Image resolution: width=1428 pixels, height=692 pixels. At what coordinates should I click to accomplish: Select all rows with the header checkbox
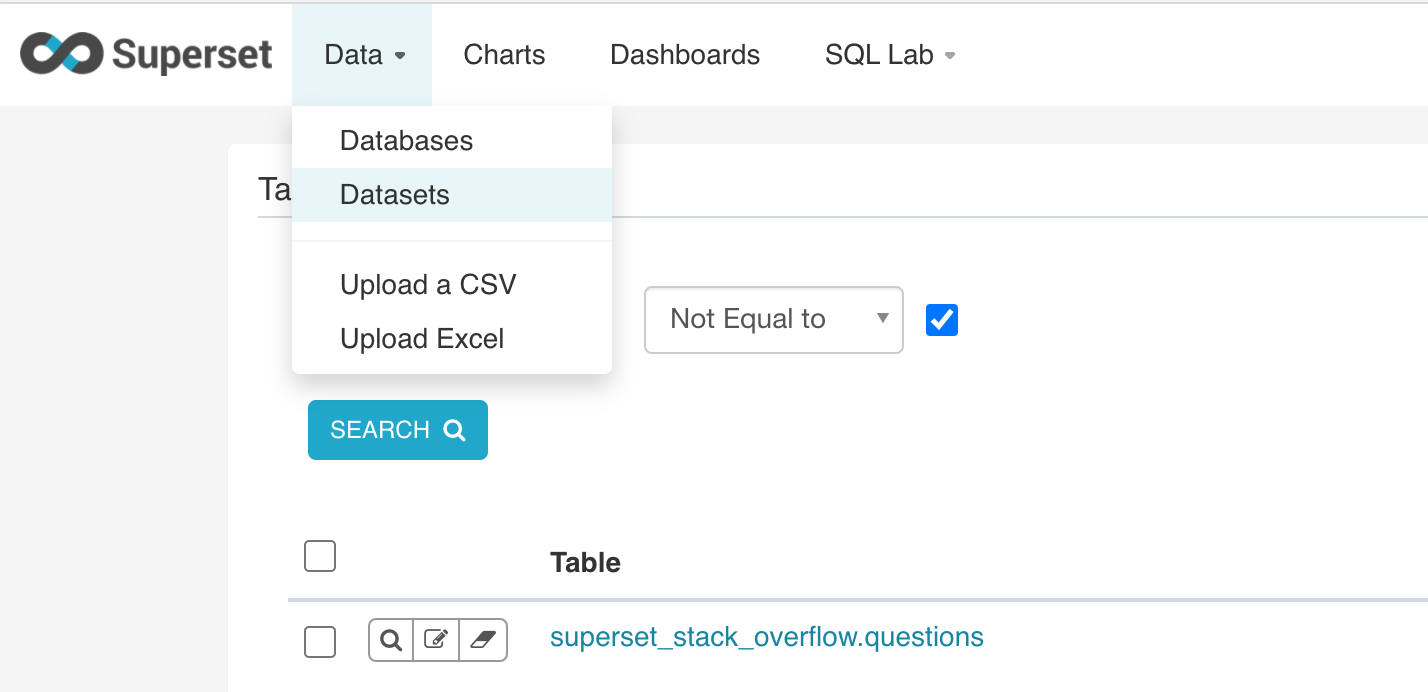click(319, 556)
